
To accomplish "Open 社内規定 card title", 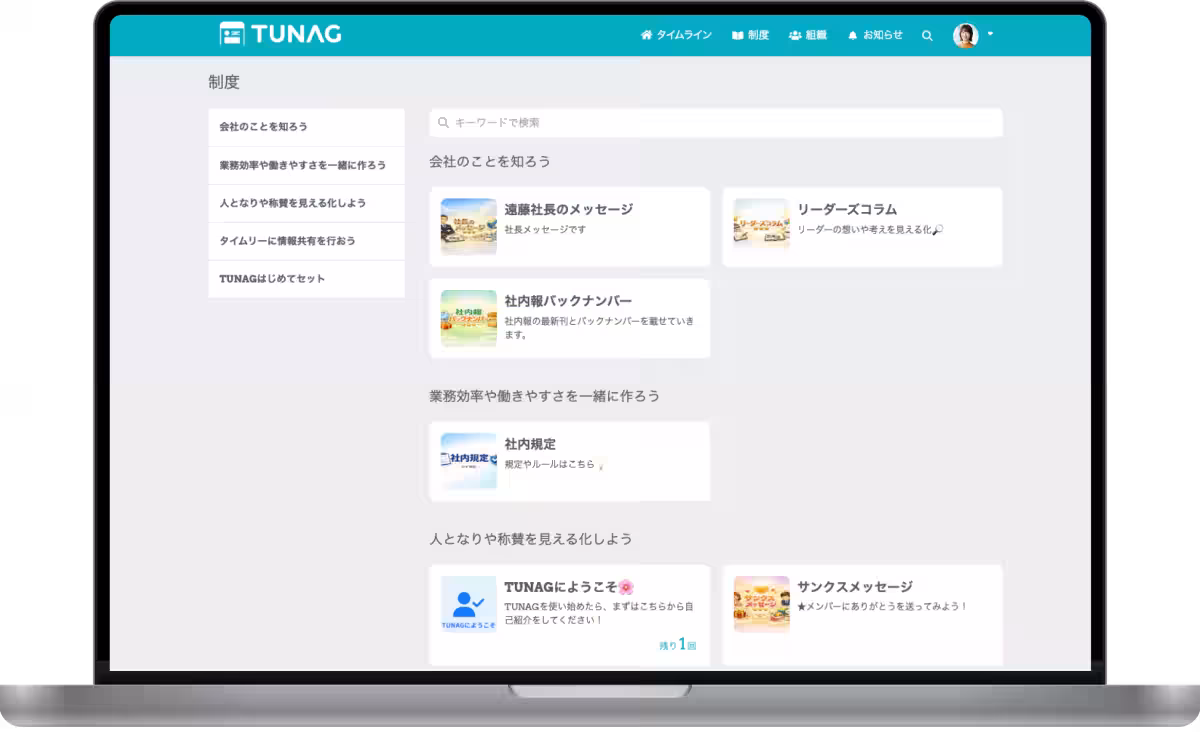I will (530, 443).
